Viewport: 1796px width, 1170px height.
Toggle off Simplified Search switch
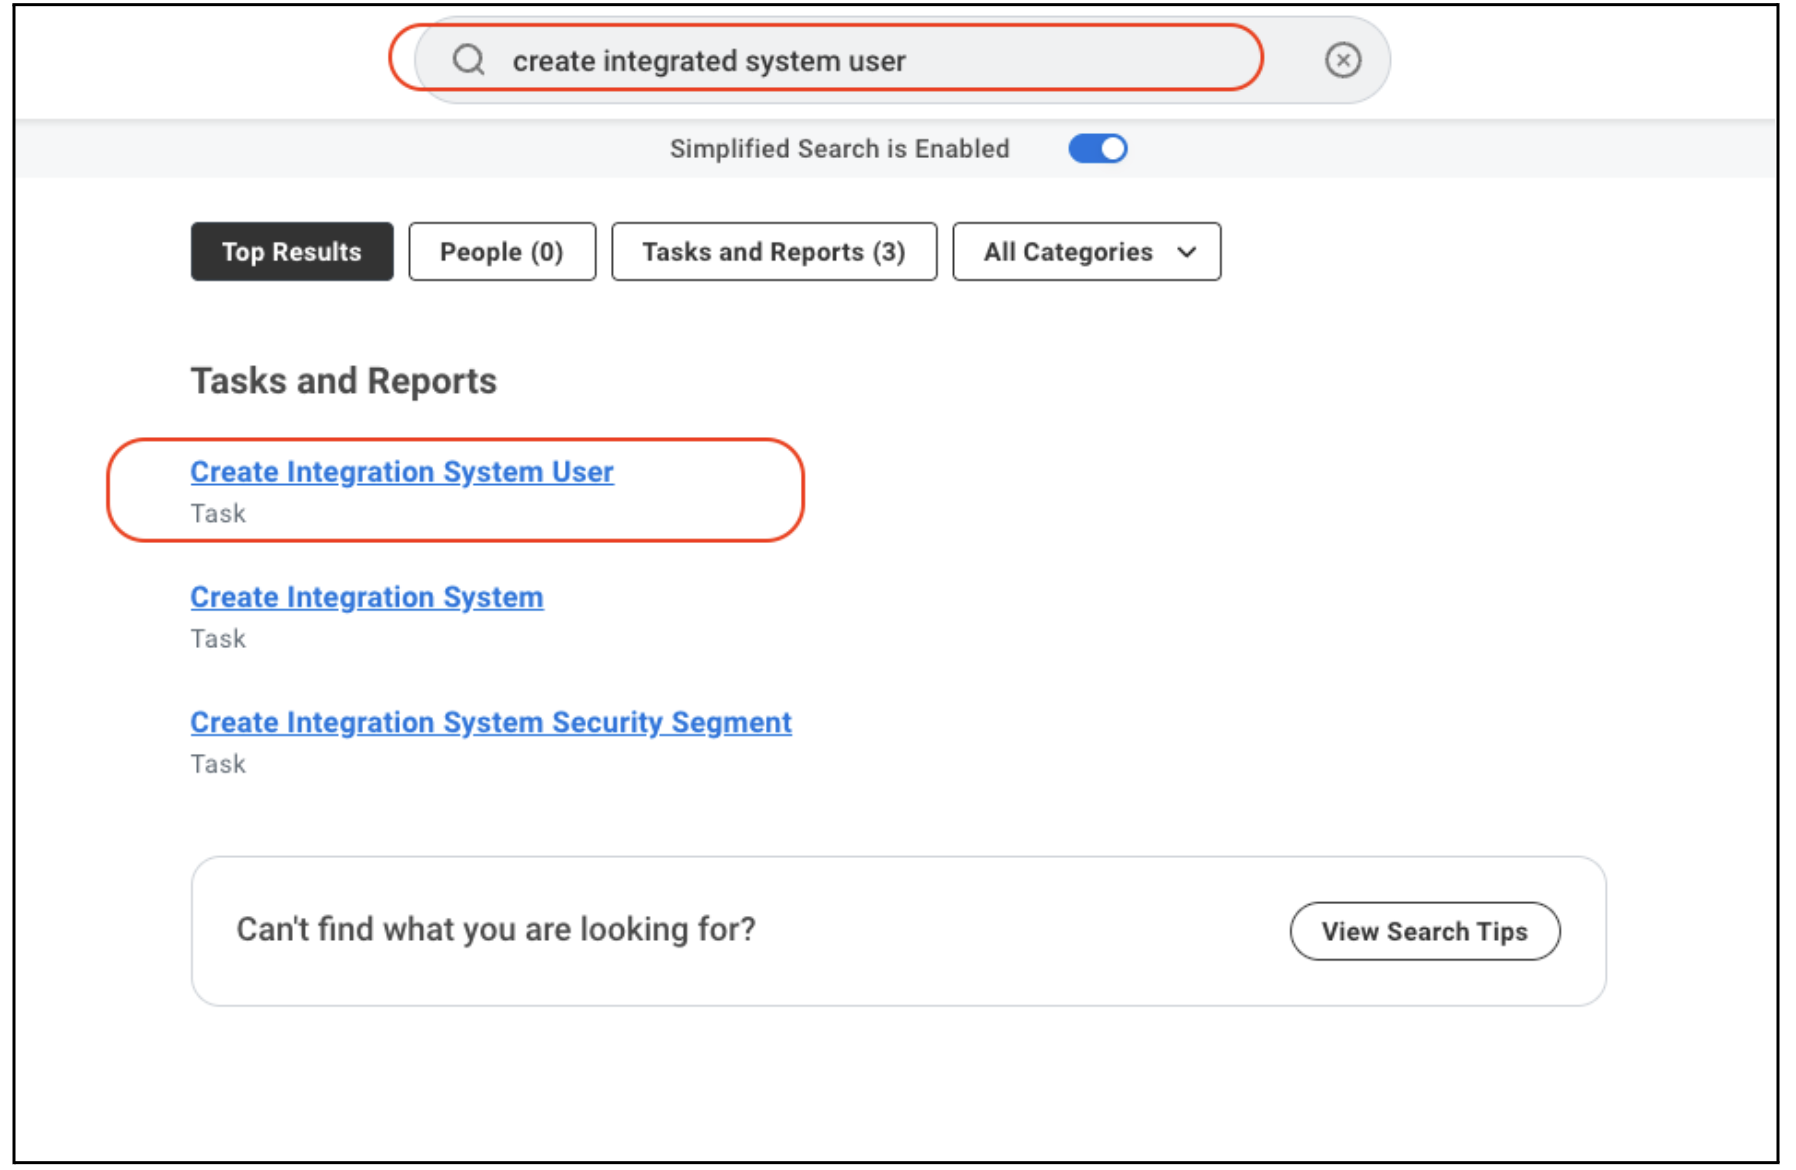[1098, 149]
